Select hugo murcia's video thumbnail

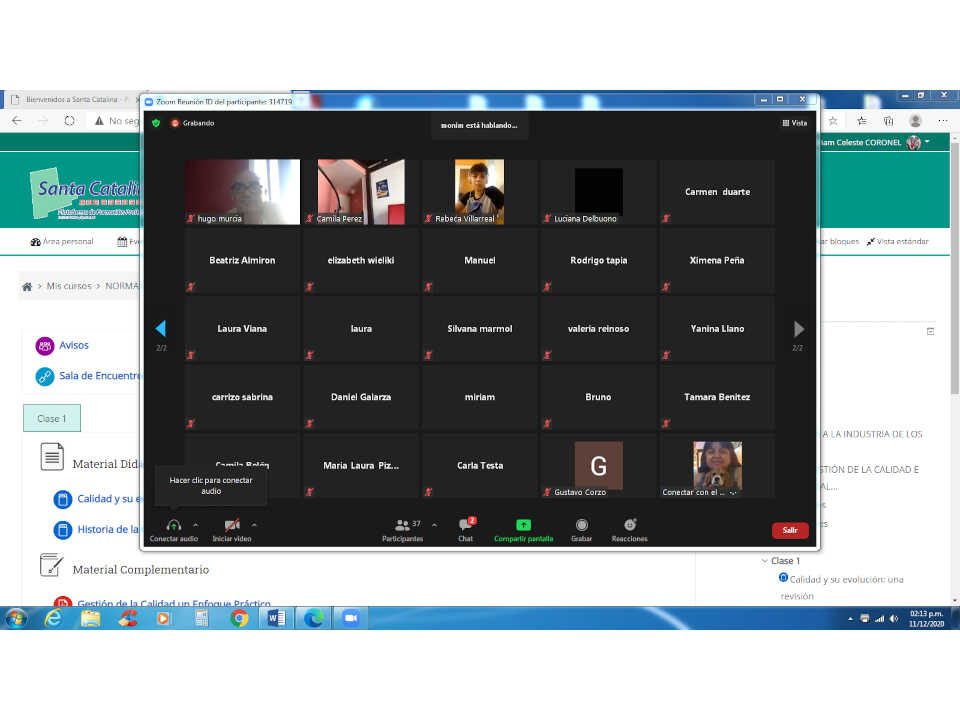click(242, 192)
